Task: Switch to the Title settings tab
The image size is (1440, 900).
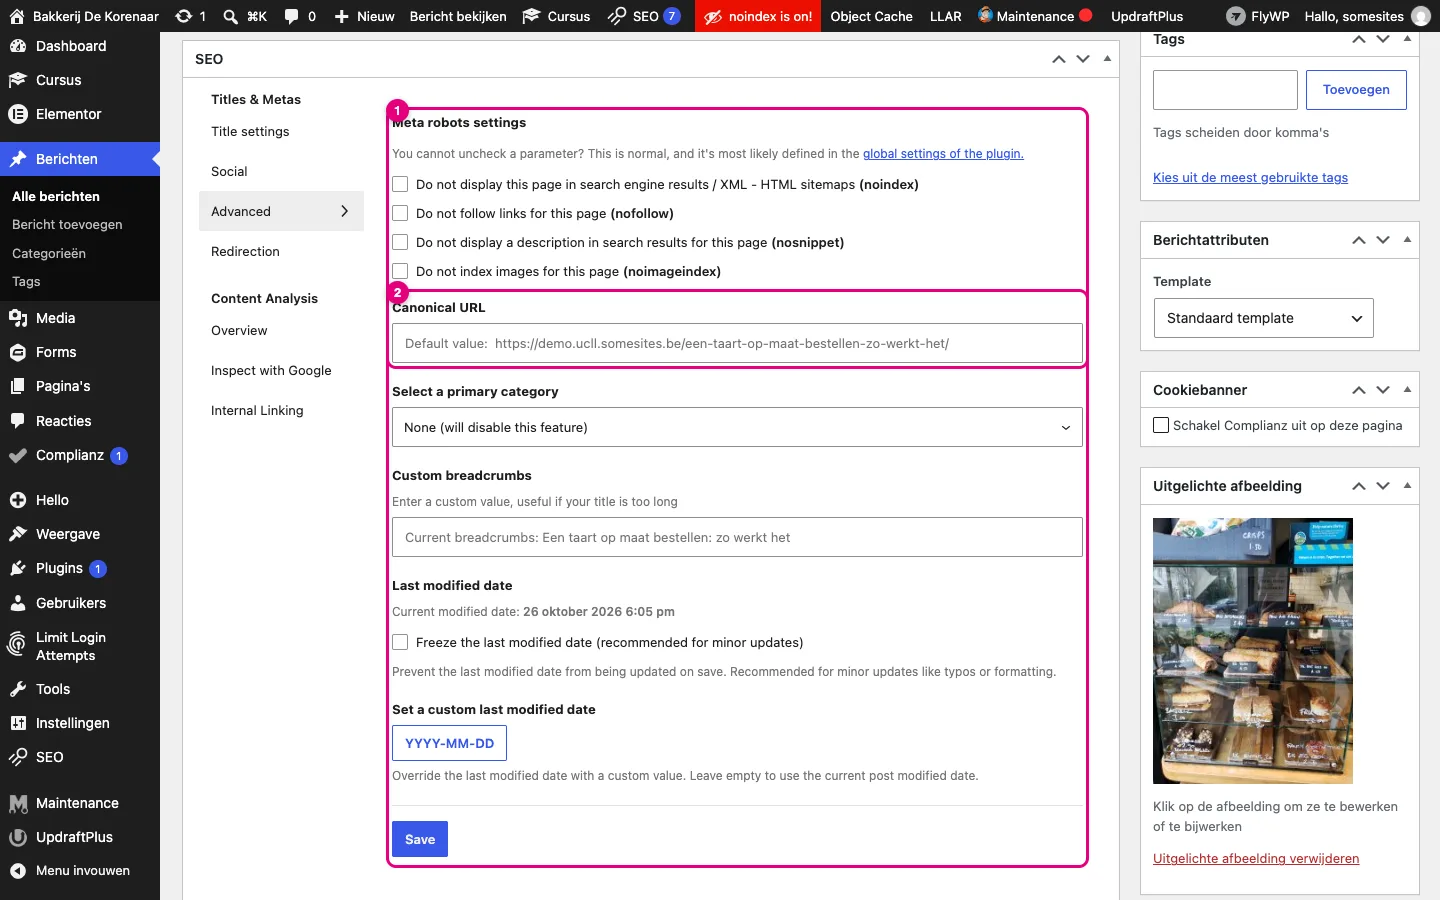Action: click(x=250, y=131)
